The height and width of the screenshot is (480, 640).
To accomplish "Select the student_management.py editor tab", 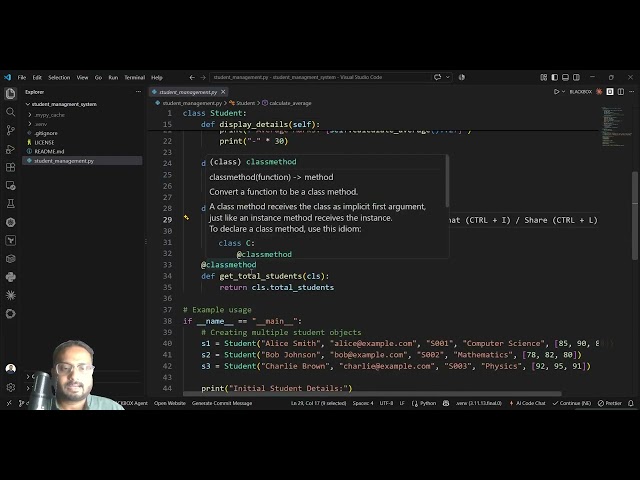I will (188, 92).
